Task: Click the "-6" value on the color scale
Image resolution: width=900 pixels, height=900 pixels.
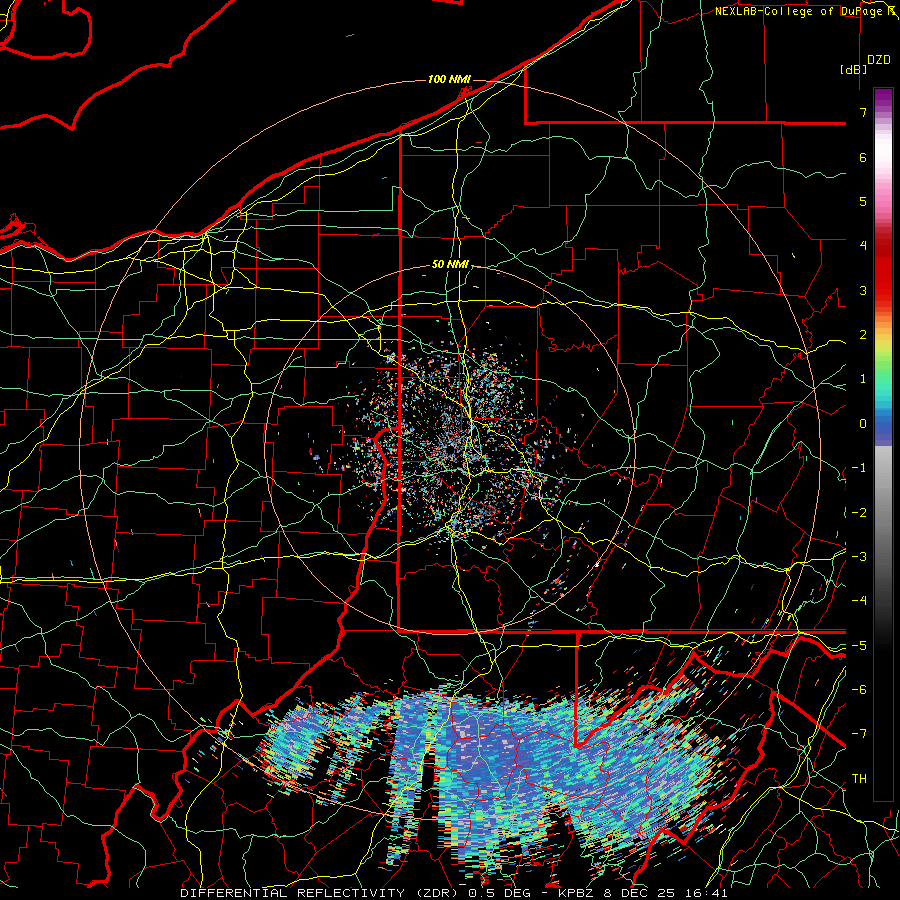Action: (859, 689)
